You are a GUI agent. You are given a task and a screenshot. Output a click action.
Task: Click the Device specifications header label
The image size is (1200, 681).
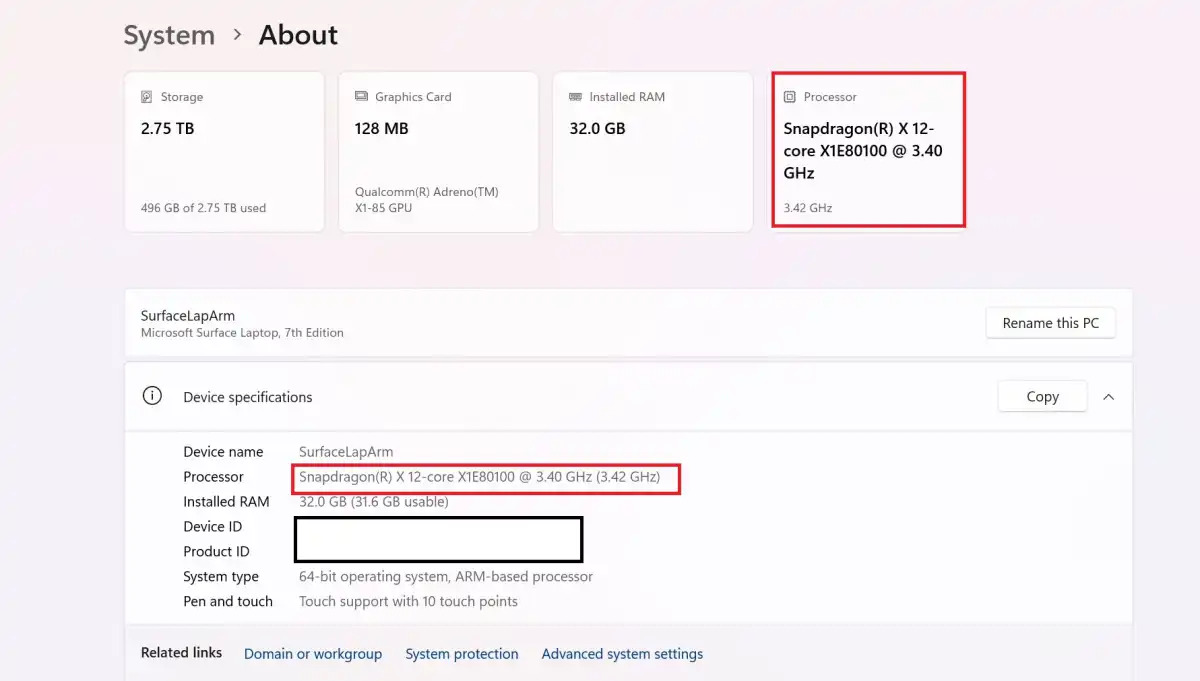[x=248, y=397]
